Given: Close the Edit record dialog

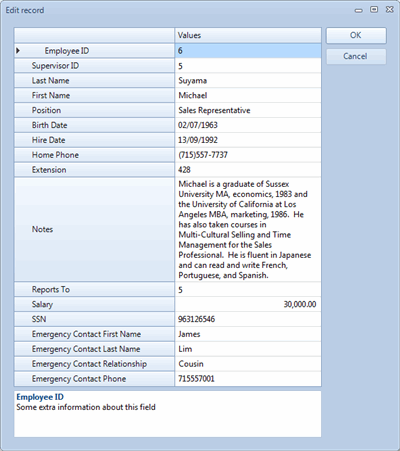Looking at the screenshot, I should click(x=390, y=10).
